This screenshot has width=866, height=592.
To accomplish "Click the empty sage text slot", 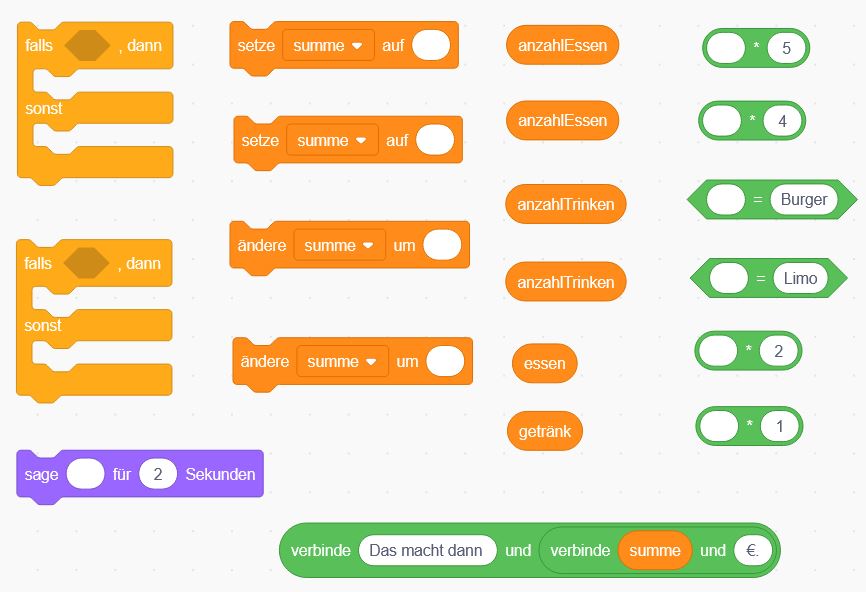I will click(86, 474).
